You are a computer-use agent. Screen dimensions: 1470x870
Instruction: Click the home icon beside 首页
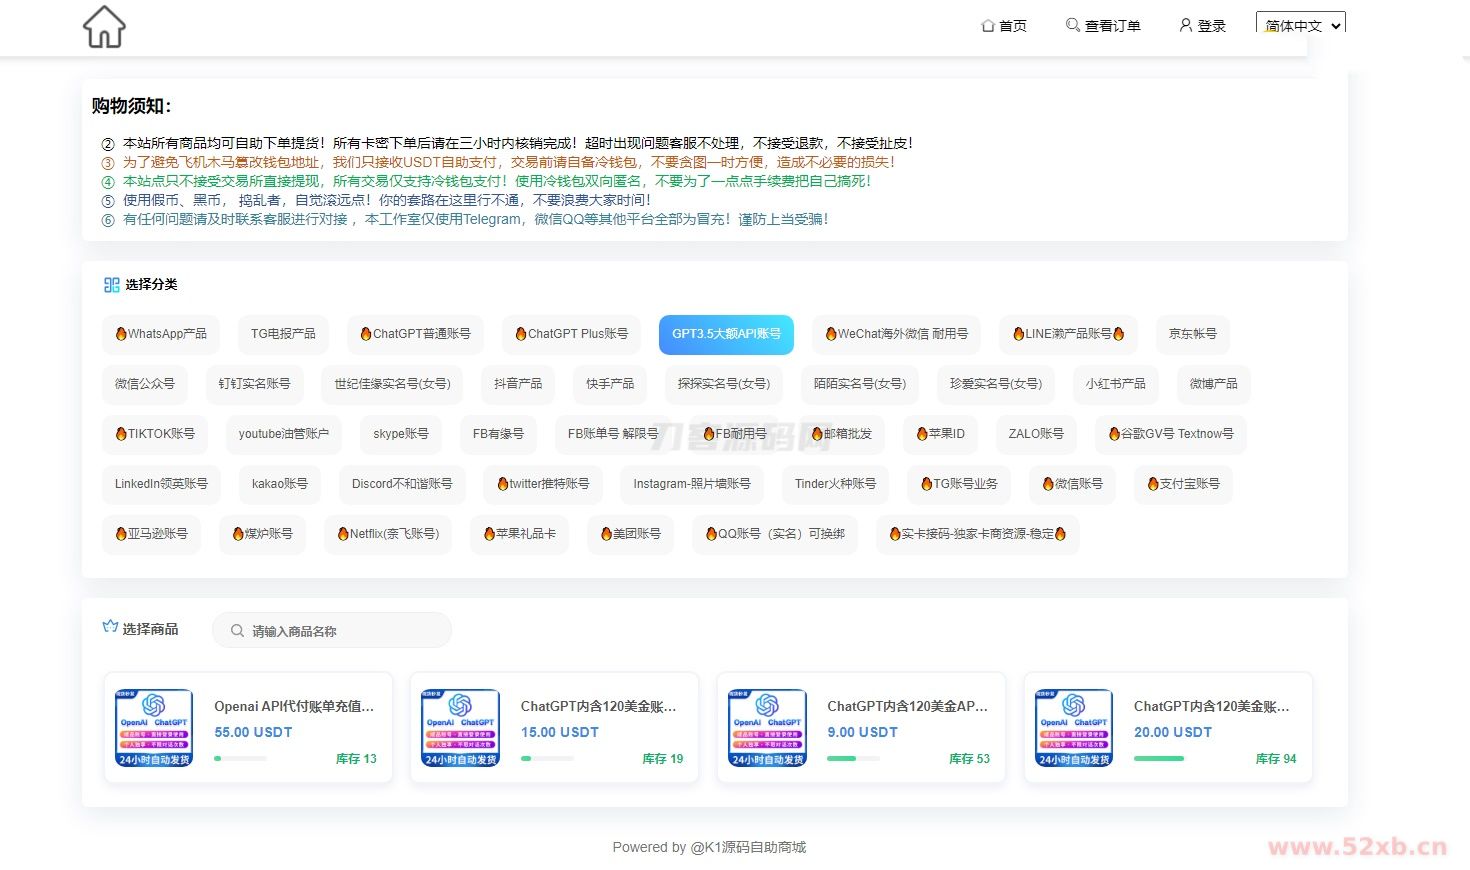pyautogui.click(x=987, y=25)
